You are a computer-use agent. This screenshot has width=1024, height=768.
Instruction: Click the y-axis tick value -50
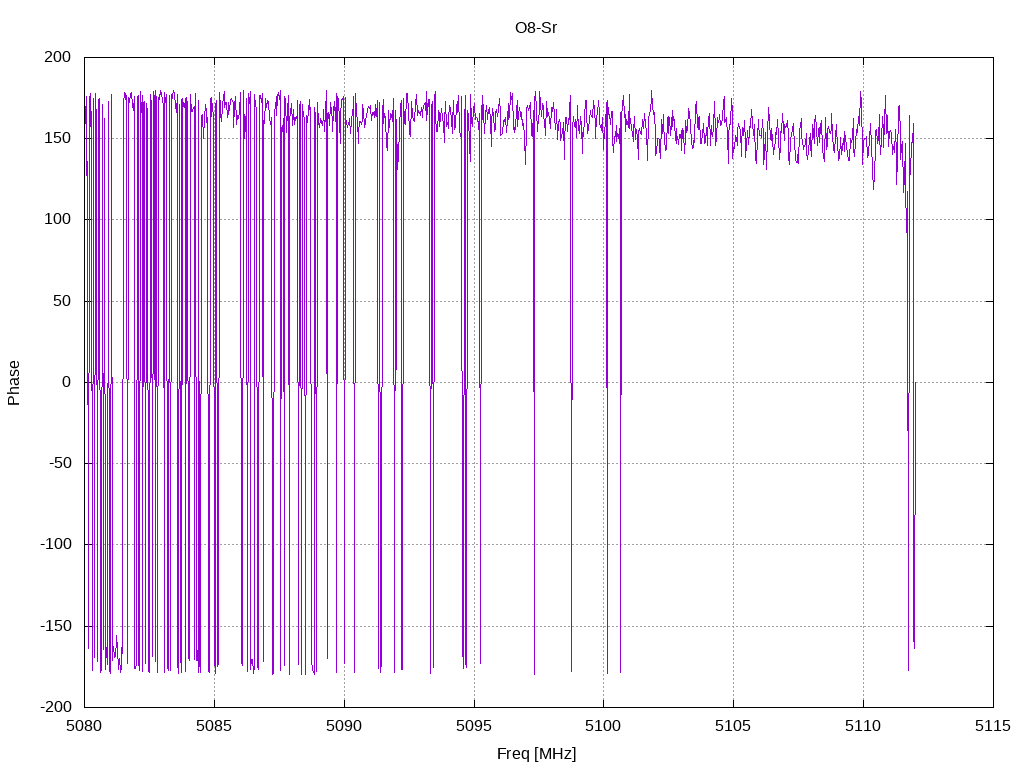[x=60, y=463]
